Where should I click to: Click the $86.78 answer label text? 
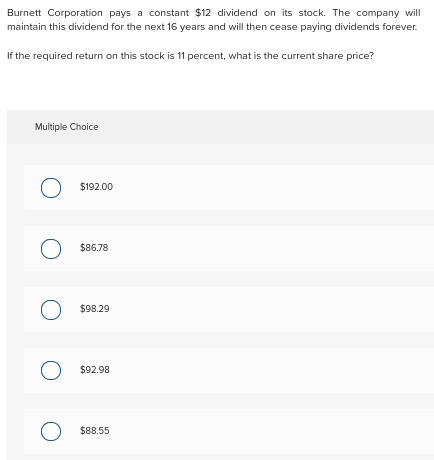[94, 248]
